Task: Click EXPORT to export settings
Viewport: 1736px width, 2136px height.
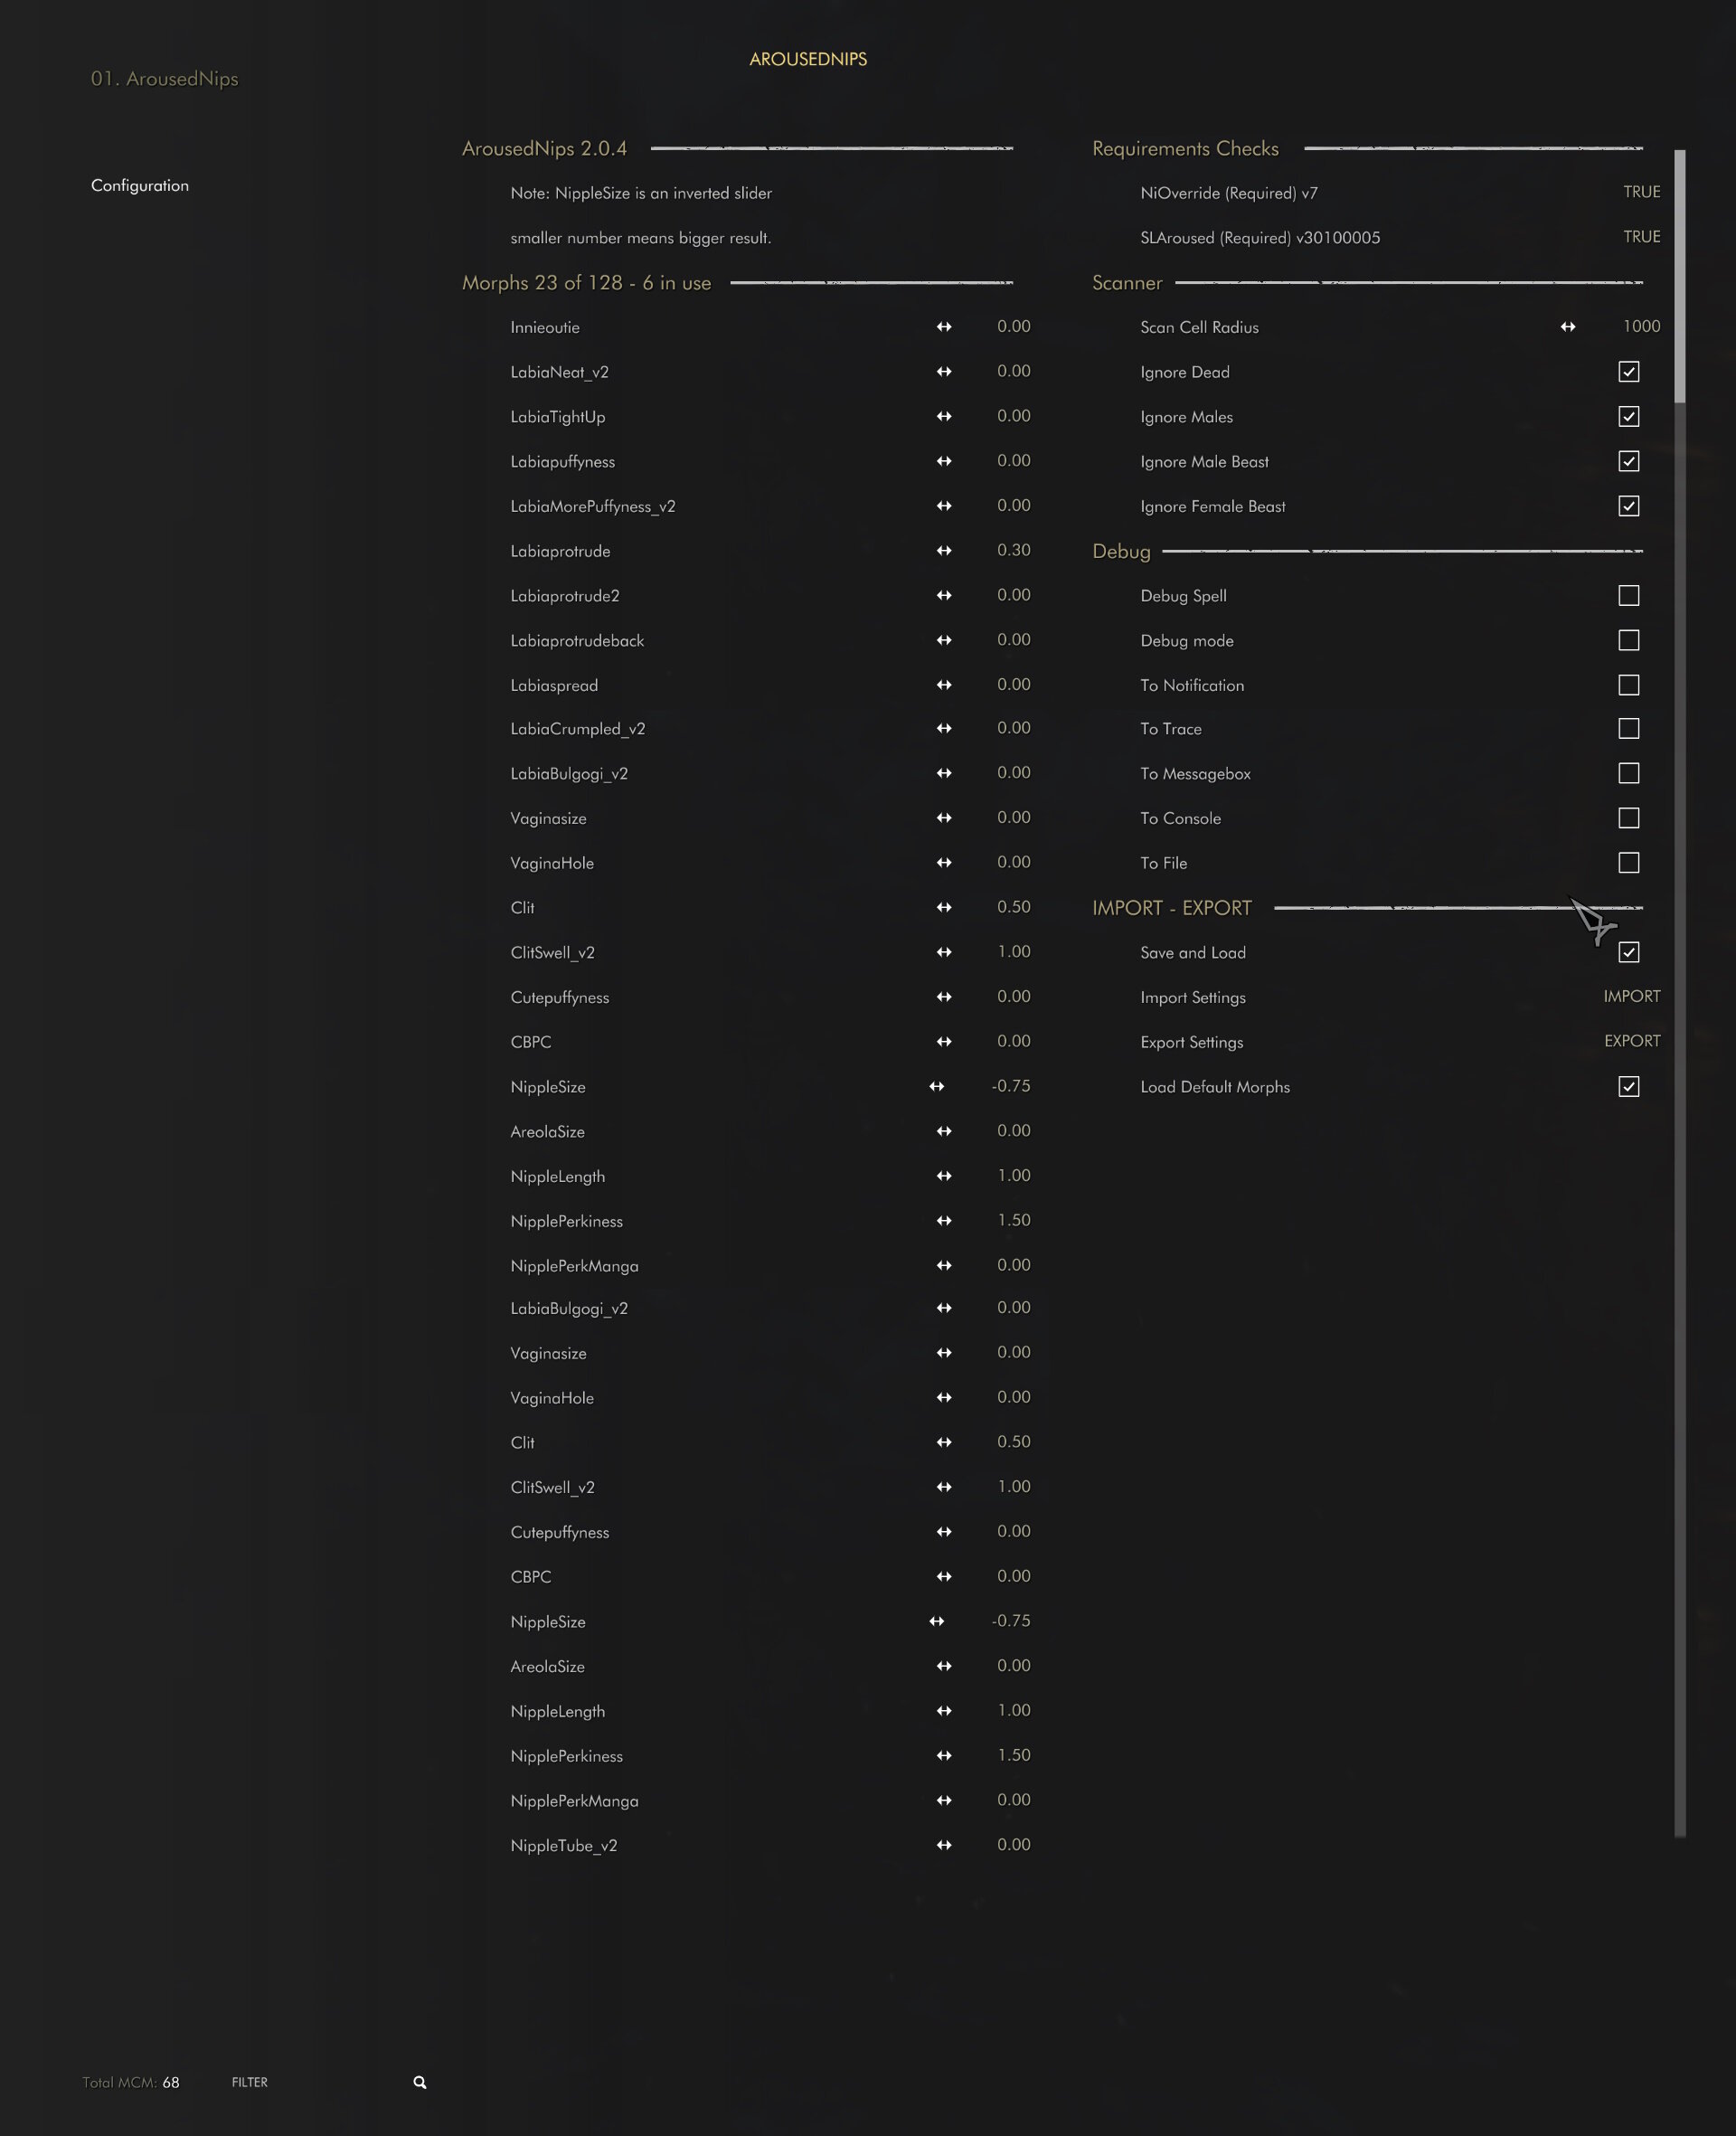Action: (x=1632, y=1040)
